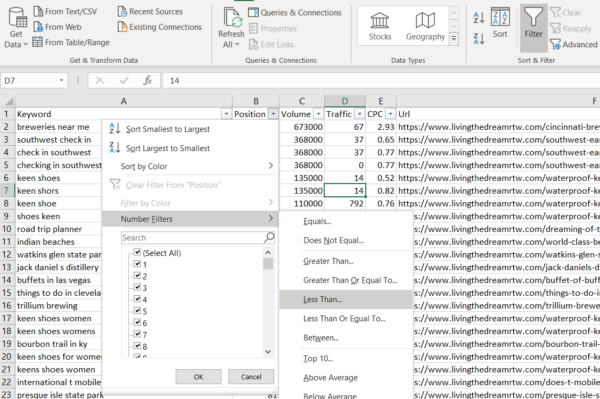
Task: Click the greyed Properties command
Action: pyautogui.click(x=273, y=29)
